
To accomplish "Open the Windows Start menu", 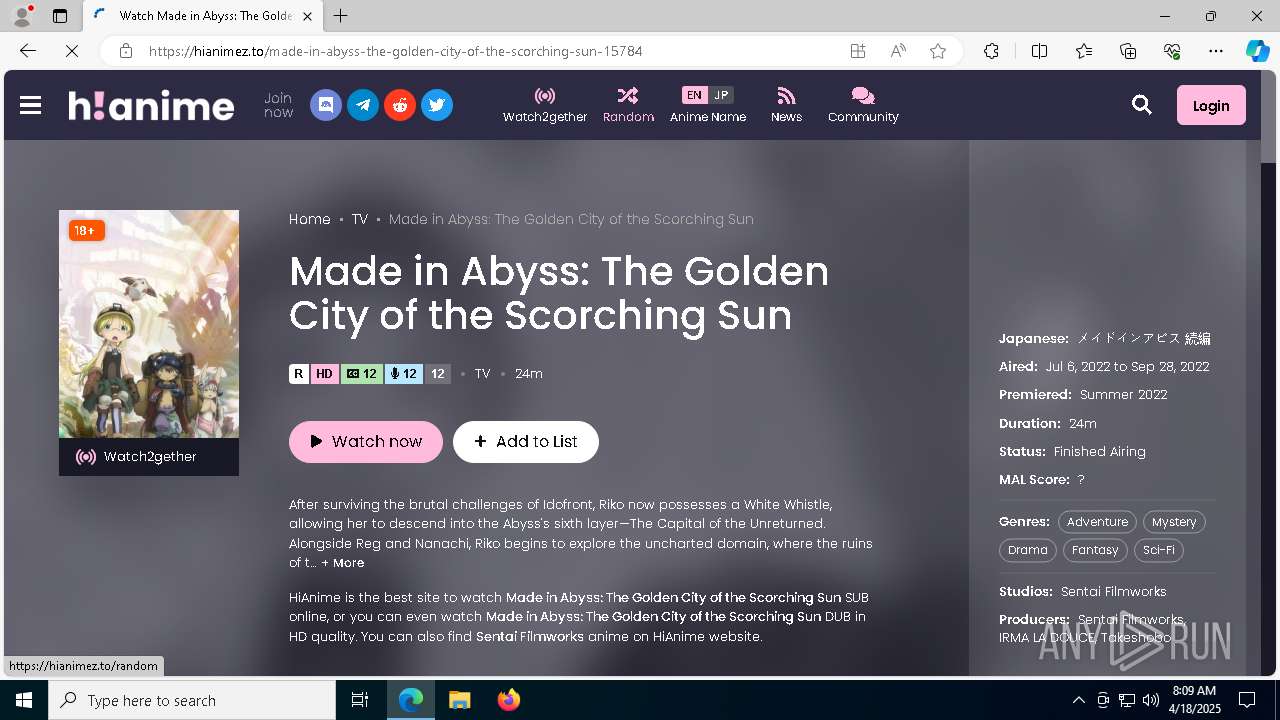I will (24, 700).
